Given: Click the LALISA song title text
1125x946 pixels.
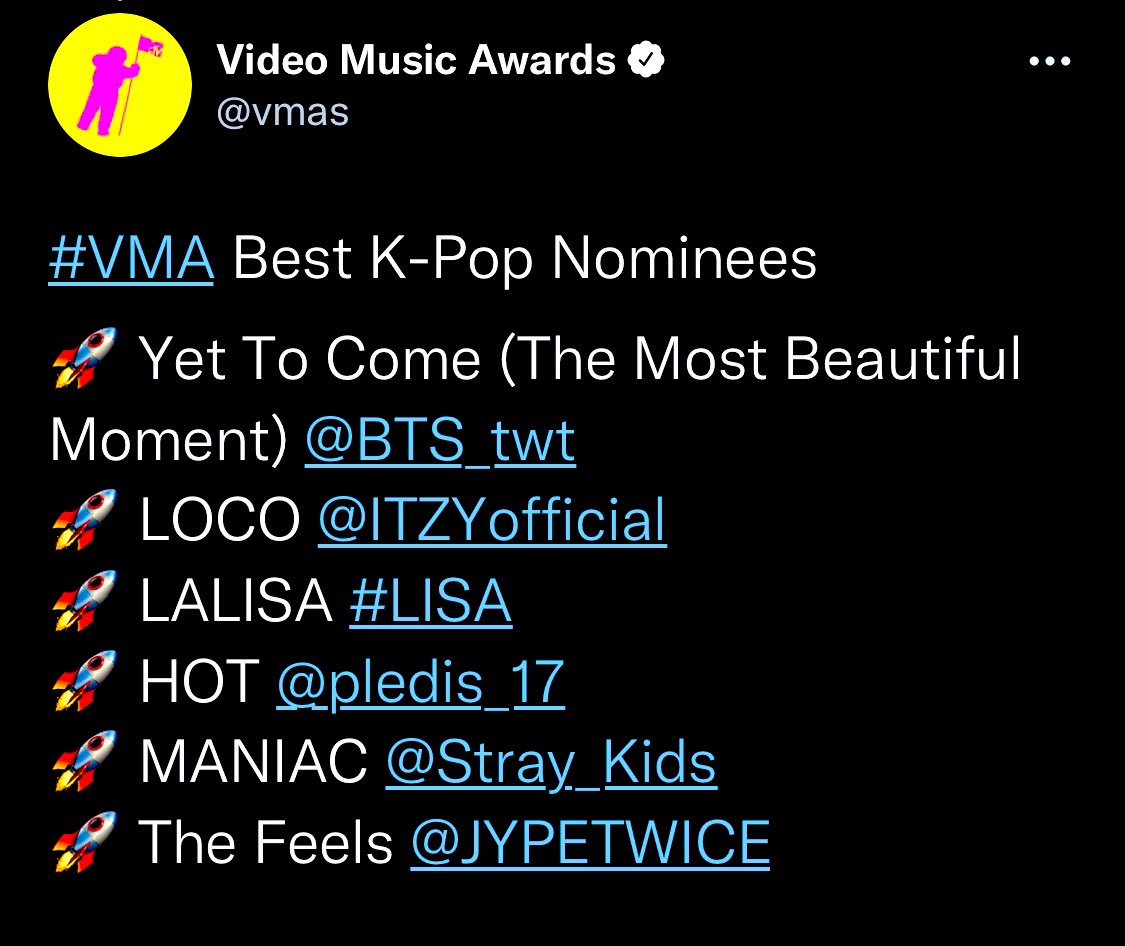Looking at the screenshot, I should point(236,601).
